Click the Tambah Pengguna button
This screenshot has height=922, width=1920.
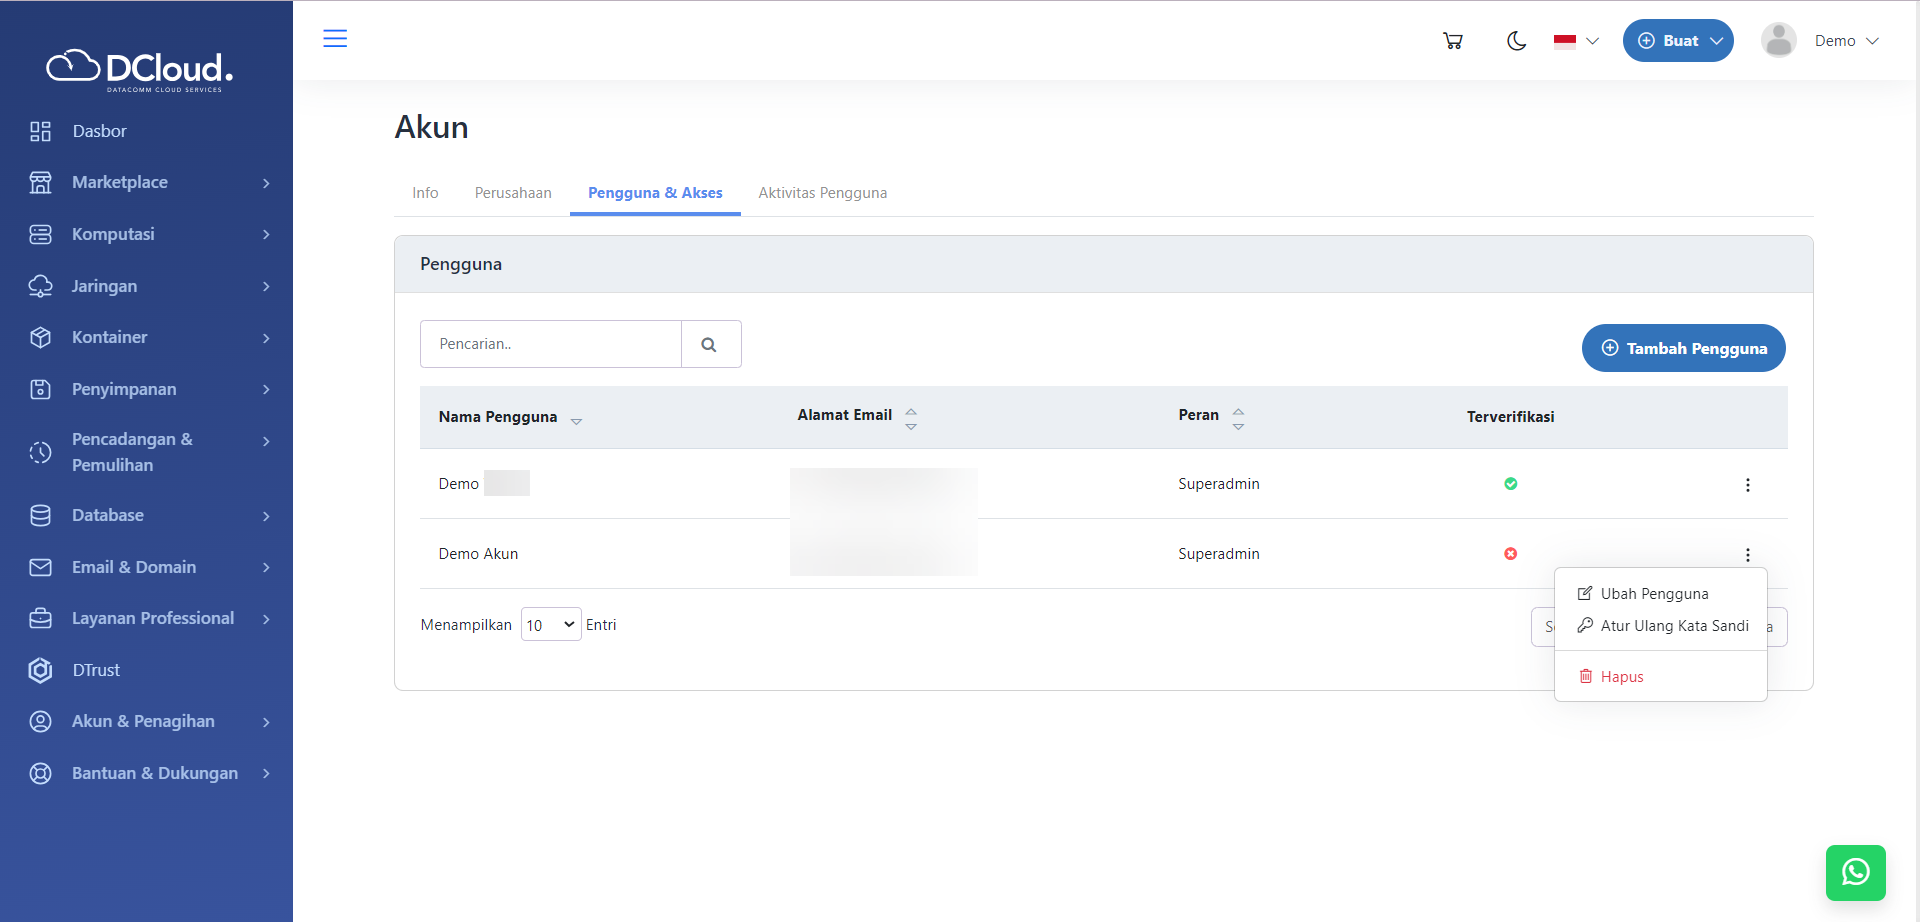pos(1683,348)
